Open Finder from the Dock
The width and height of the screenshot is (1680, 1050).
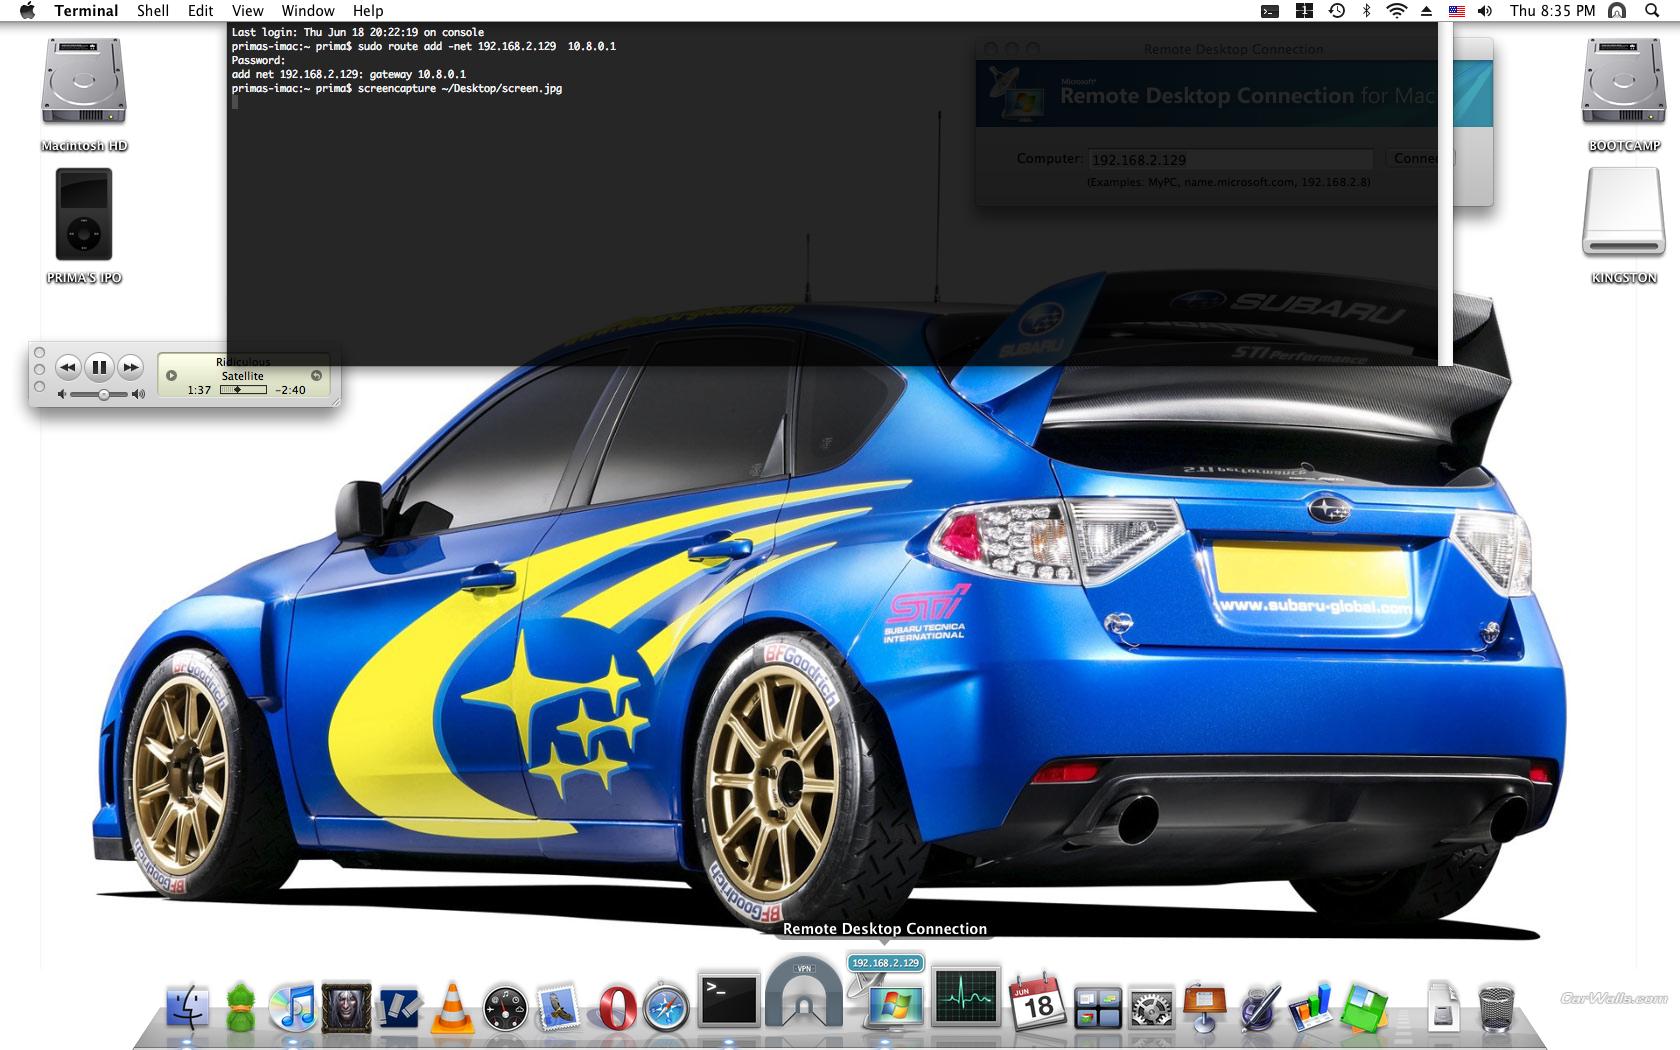[187, 1007]
